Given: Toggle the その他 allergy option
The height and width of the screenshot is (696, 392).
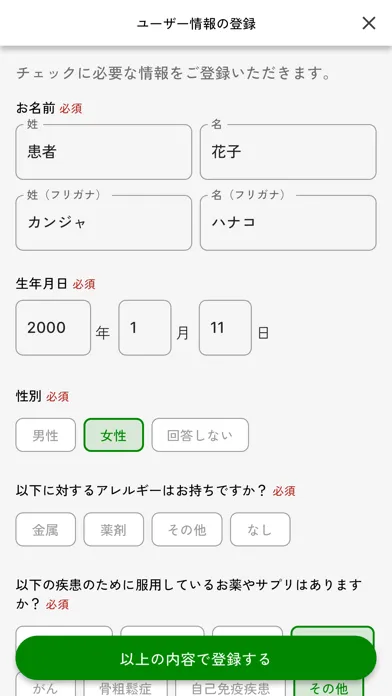Looking at the screenshot, I should point(187,530).
